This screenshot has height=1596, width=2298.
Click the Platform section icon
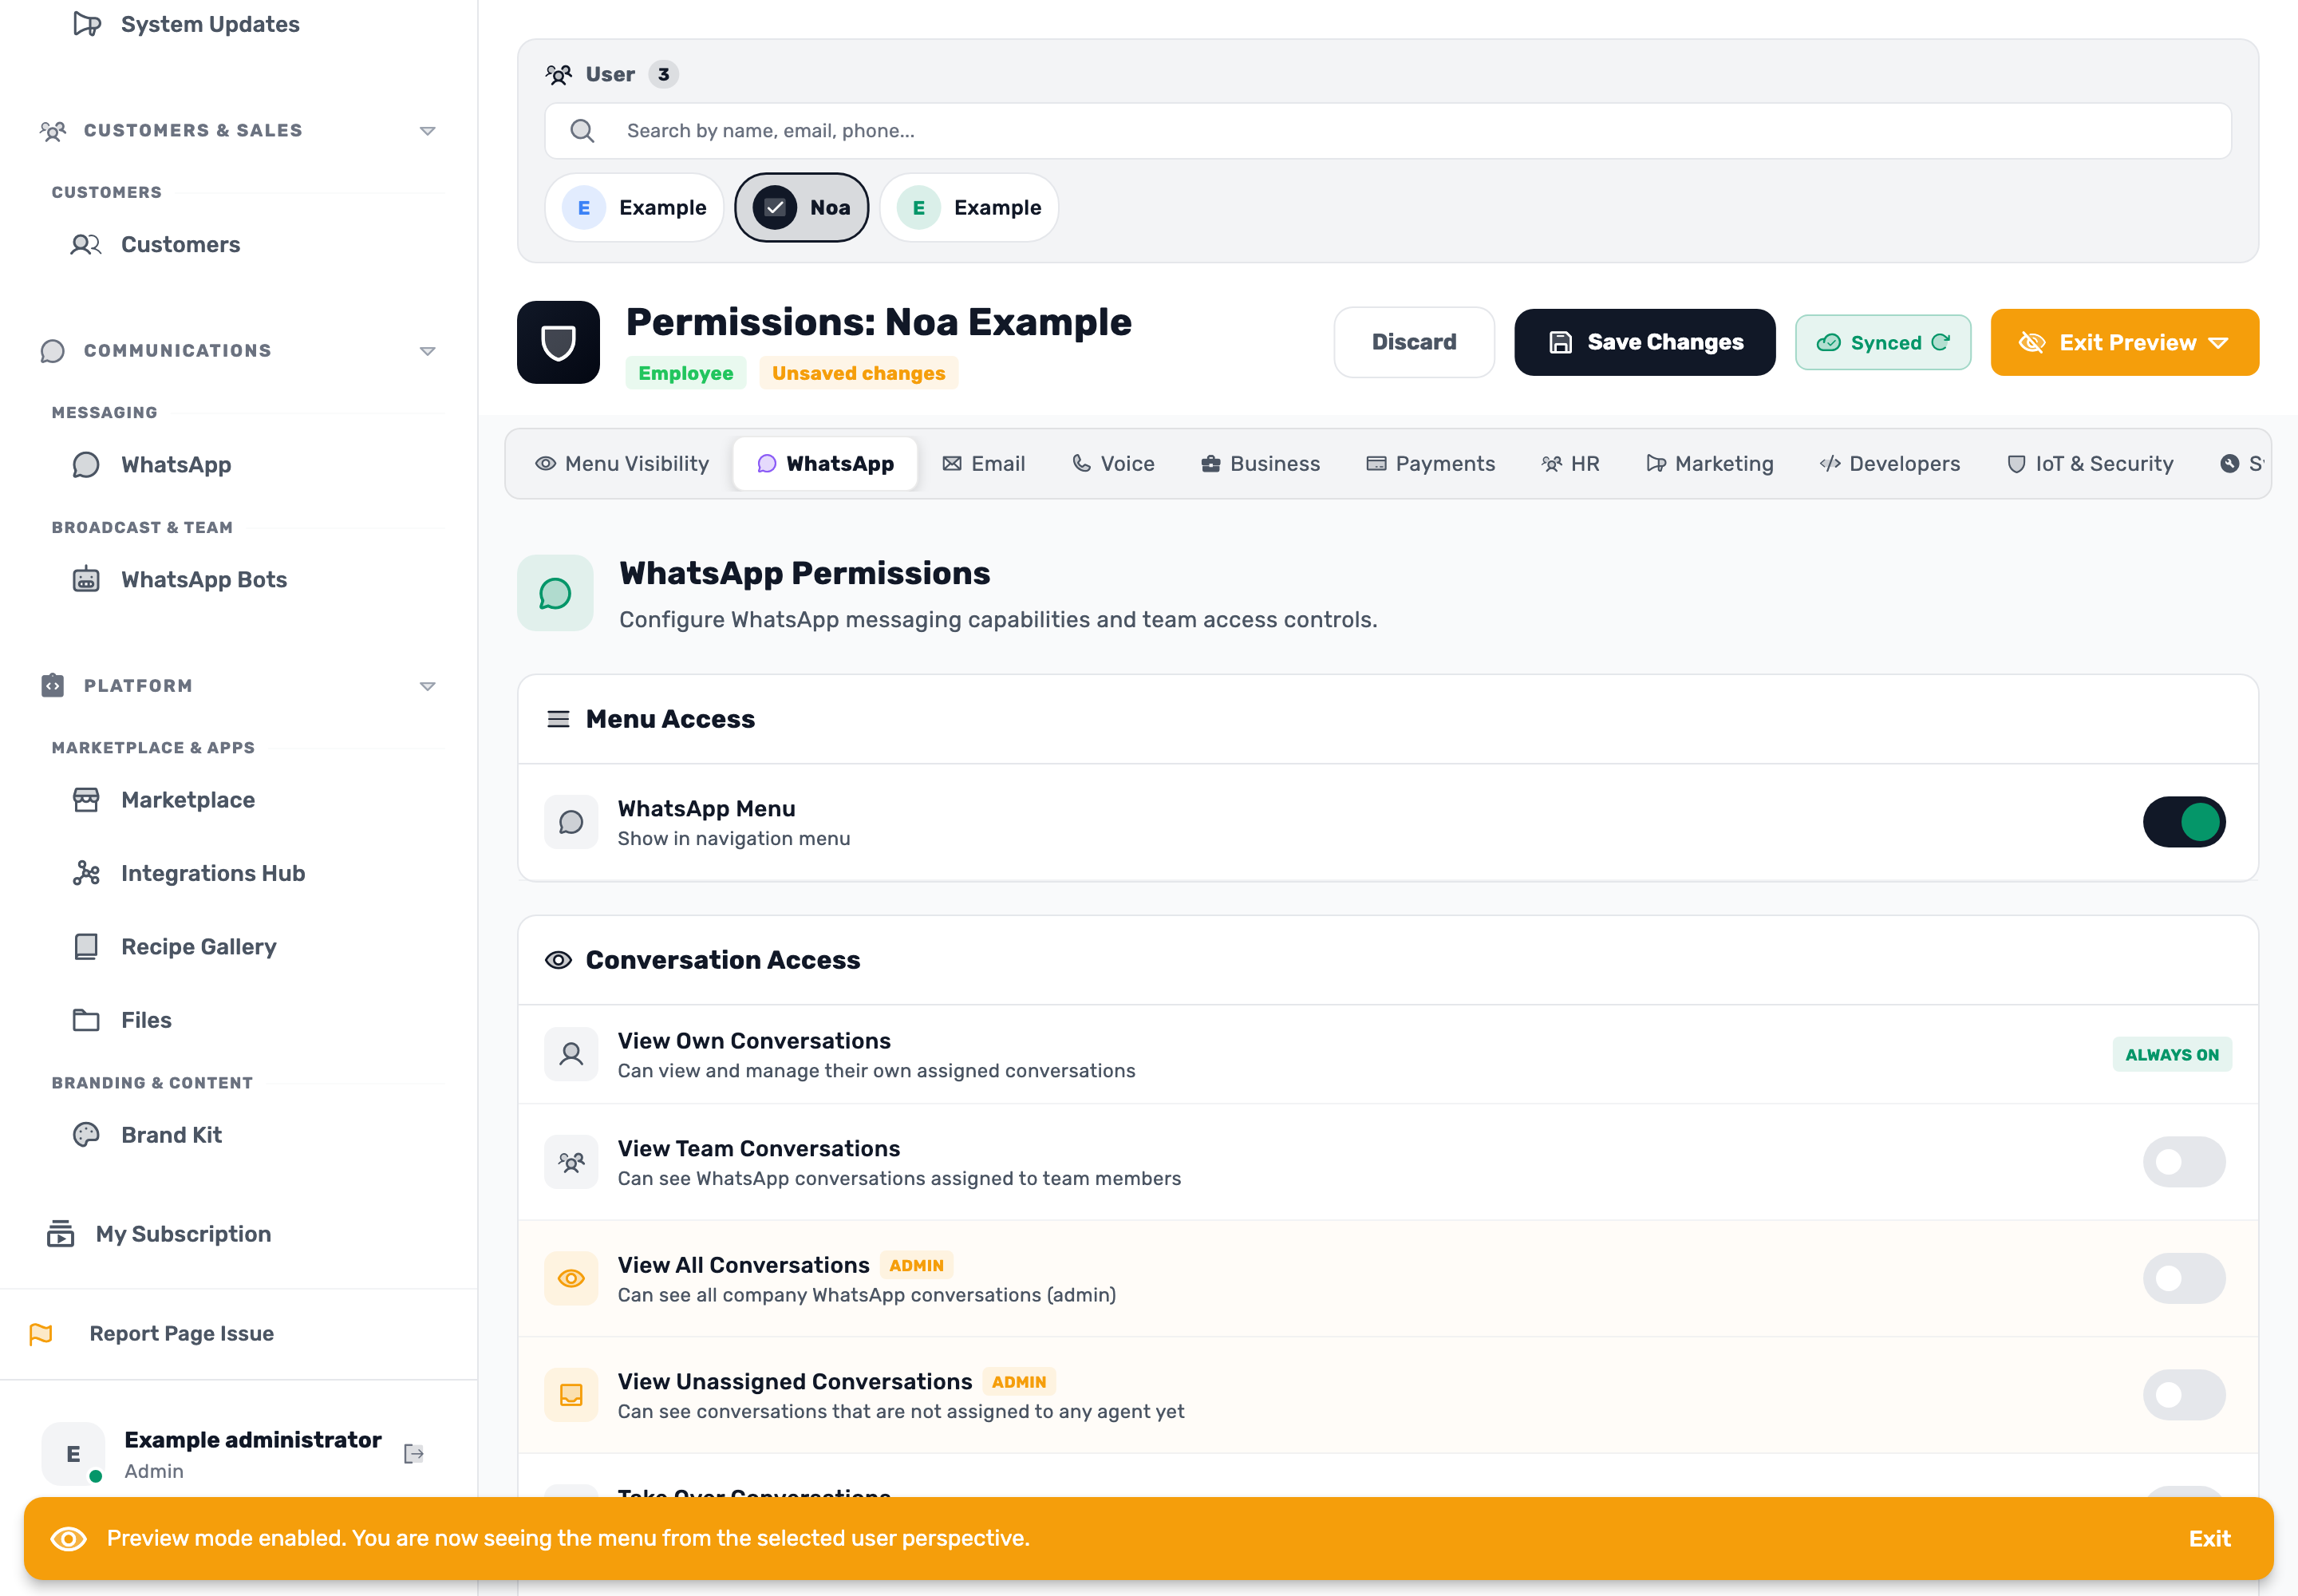[53, 686]
